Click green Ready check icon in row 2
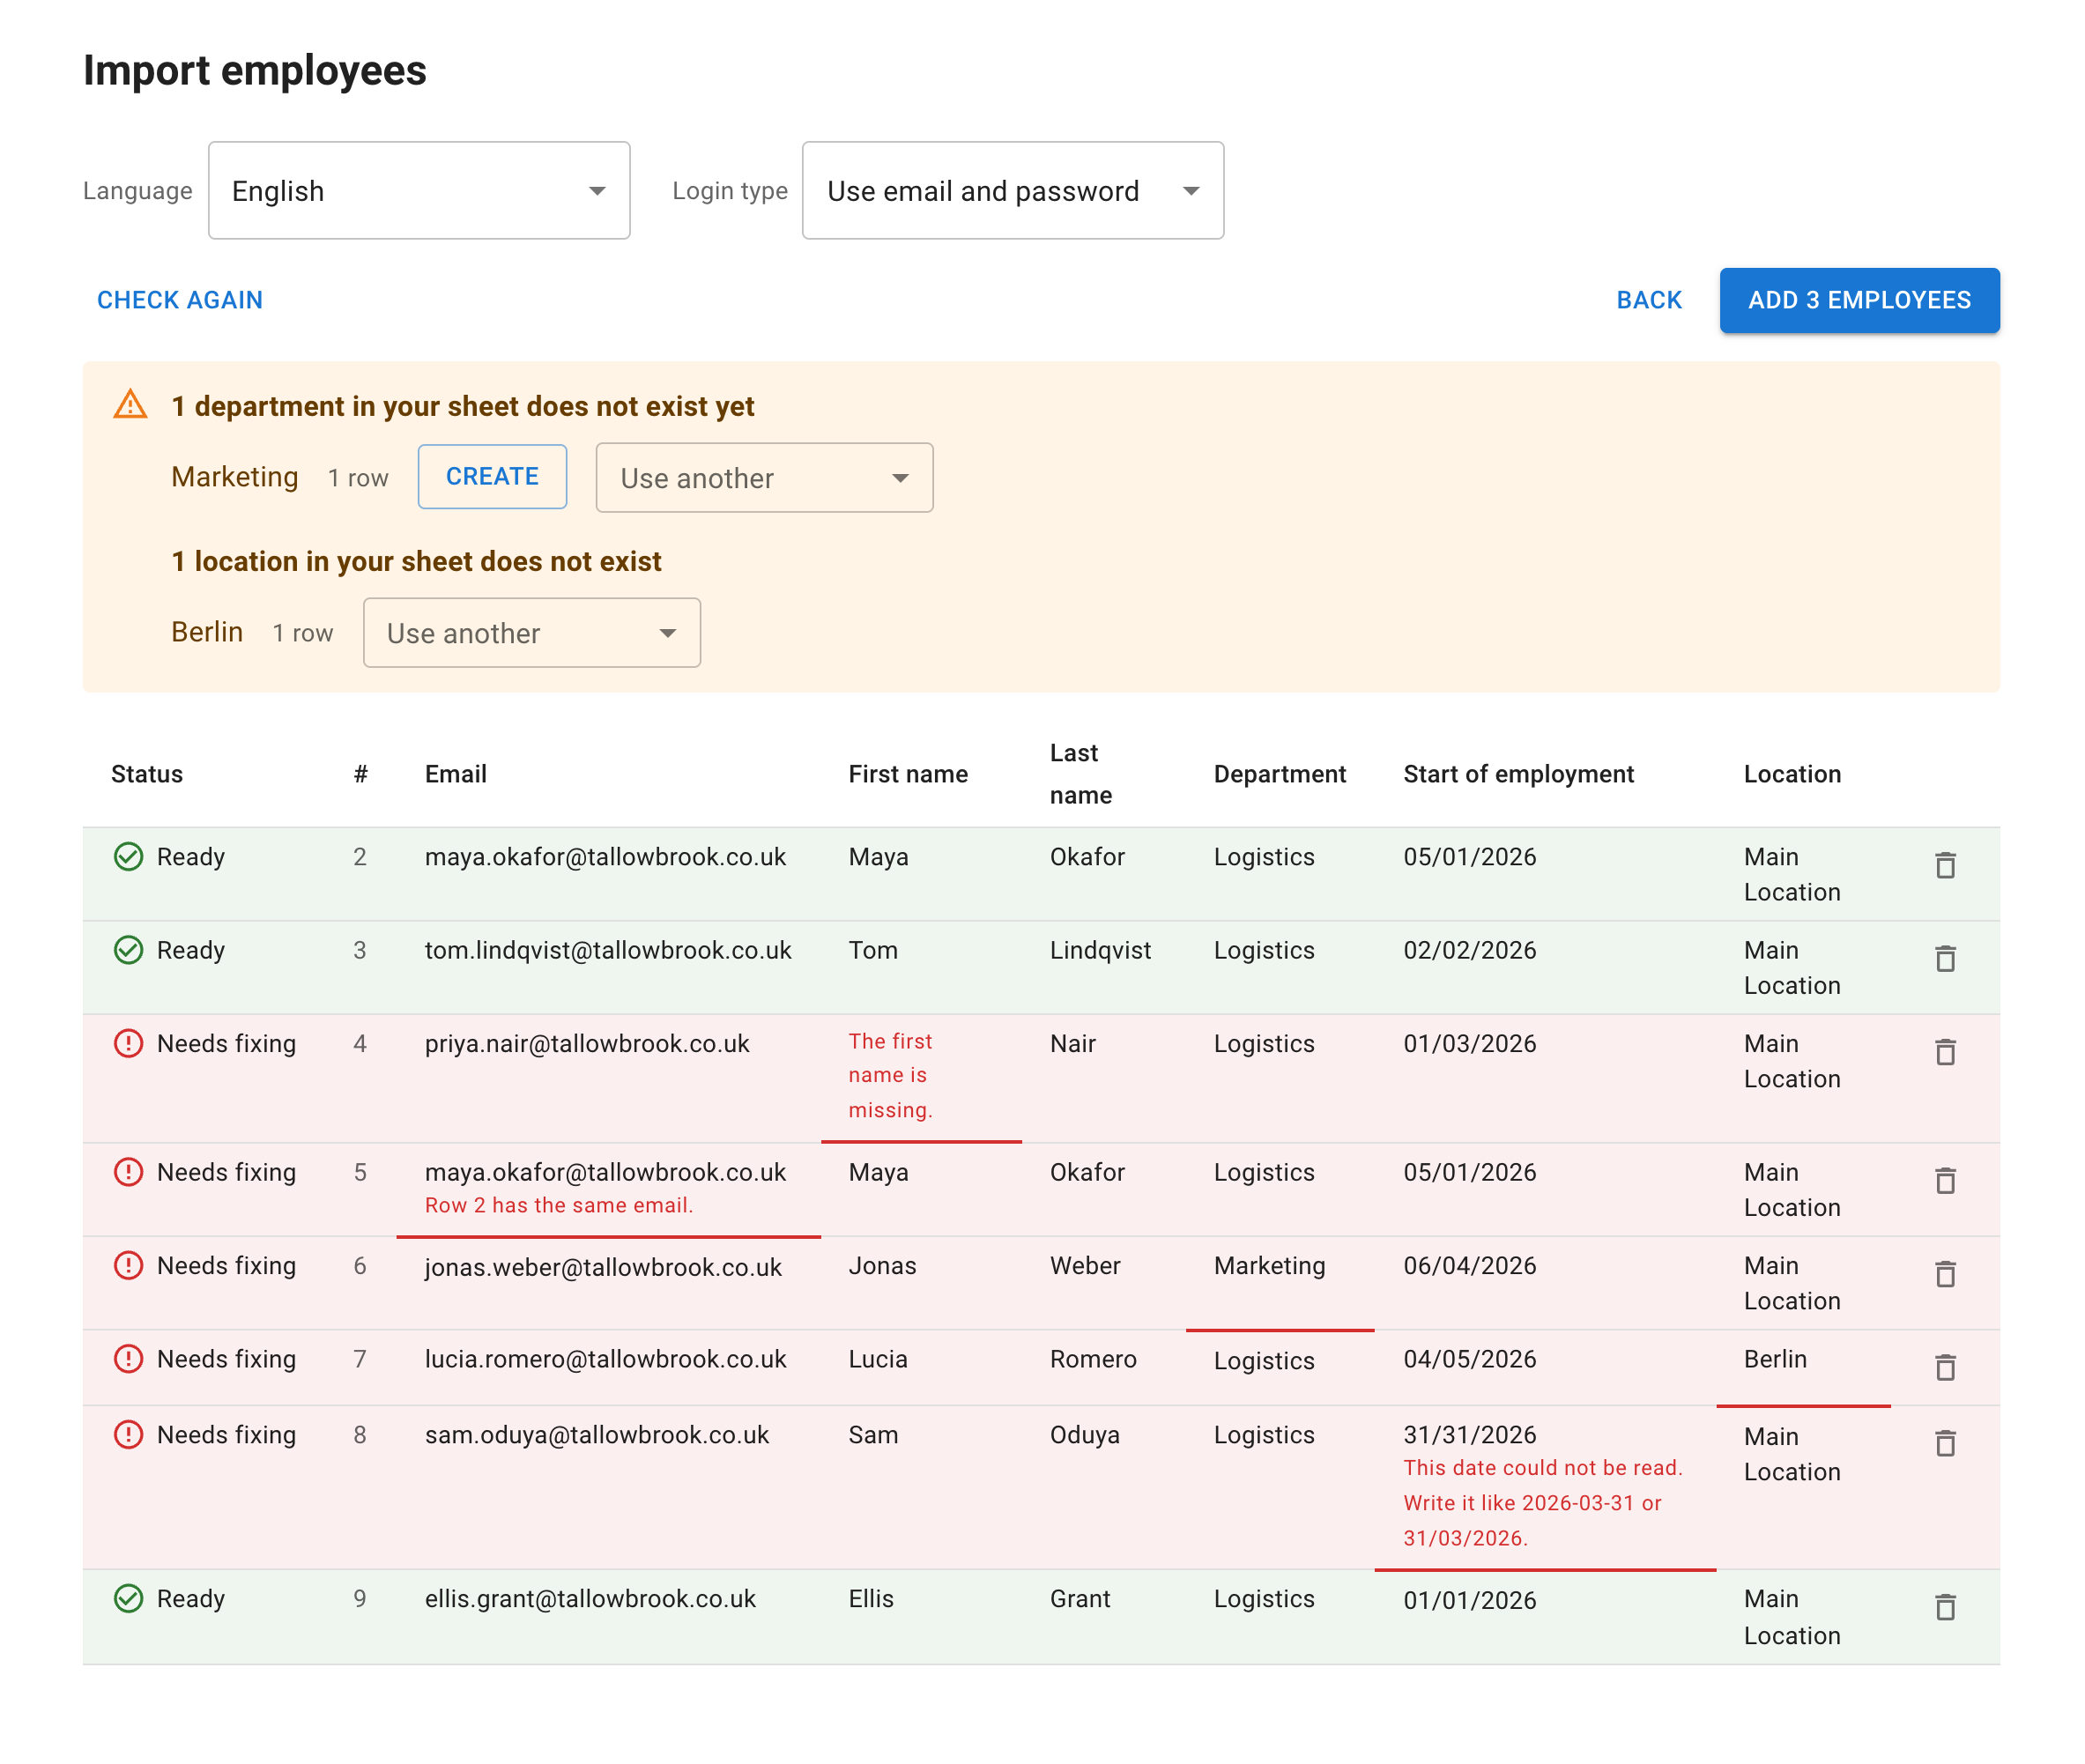Image resolution: width=2085 pixels, height=1764 pixels. coord(128,856)
